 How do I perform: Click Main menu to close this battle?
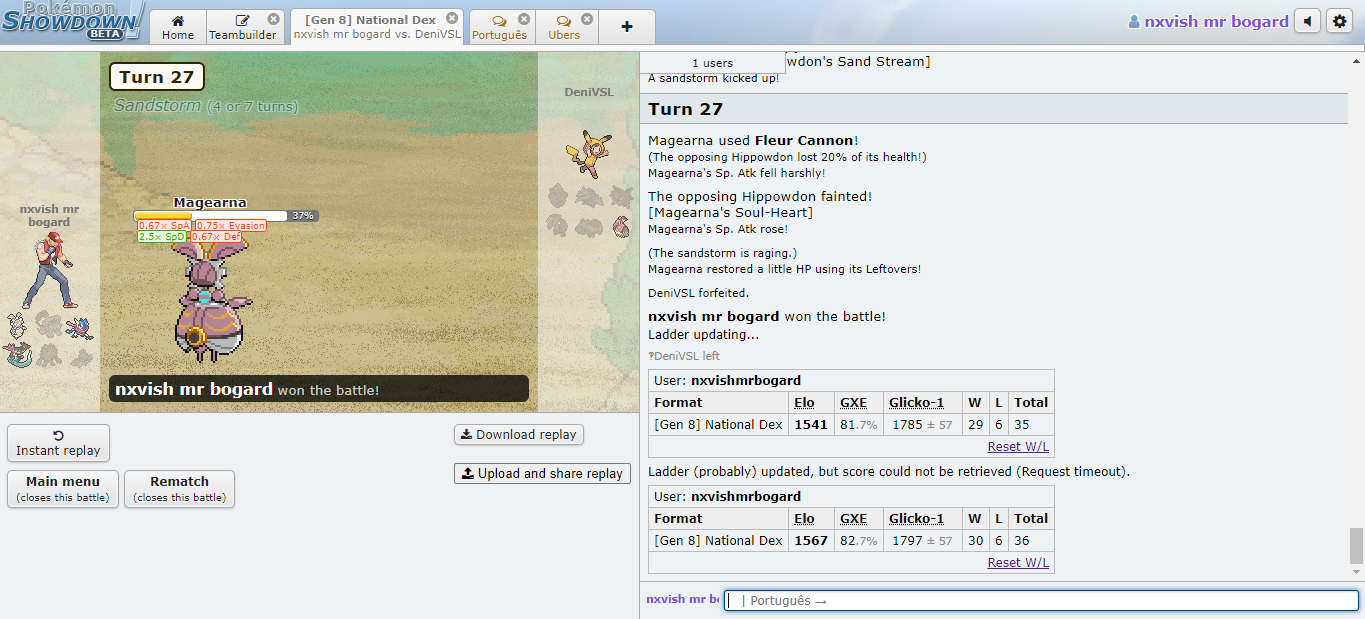pyautogui.click(x=62, y=488)
